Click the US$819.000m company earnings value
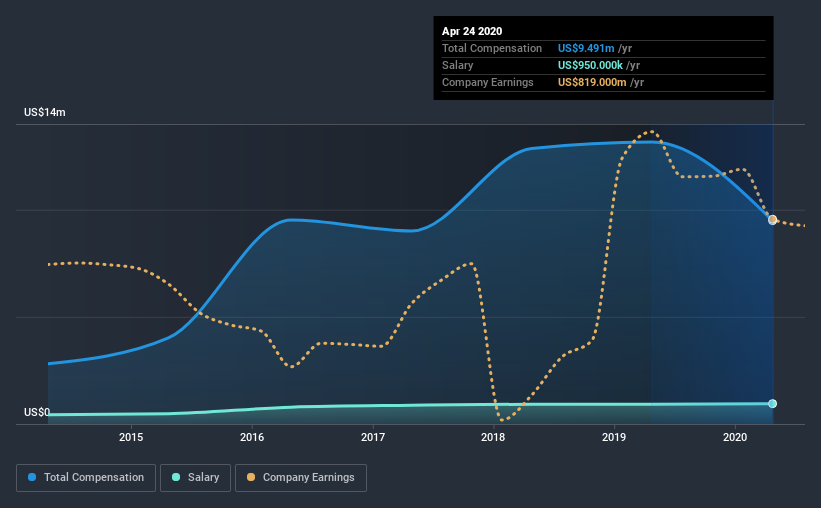Image resolution: width=821 pixels, height=508 pixels. click(592, 82)
